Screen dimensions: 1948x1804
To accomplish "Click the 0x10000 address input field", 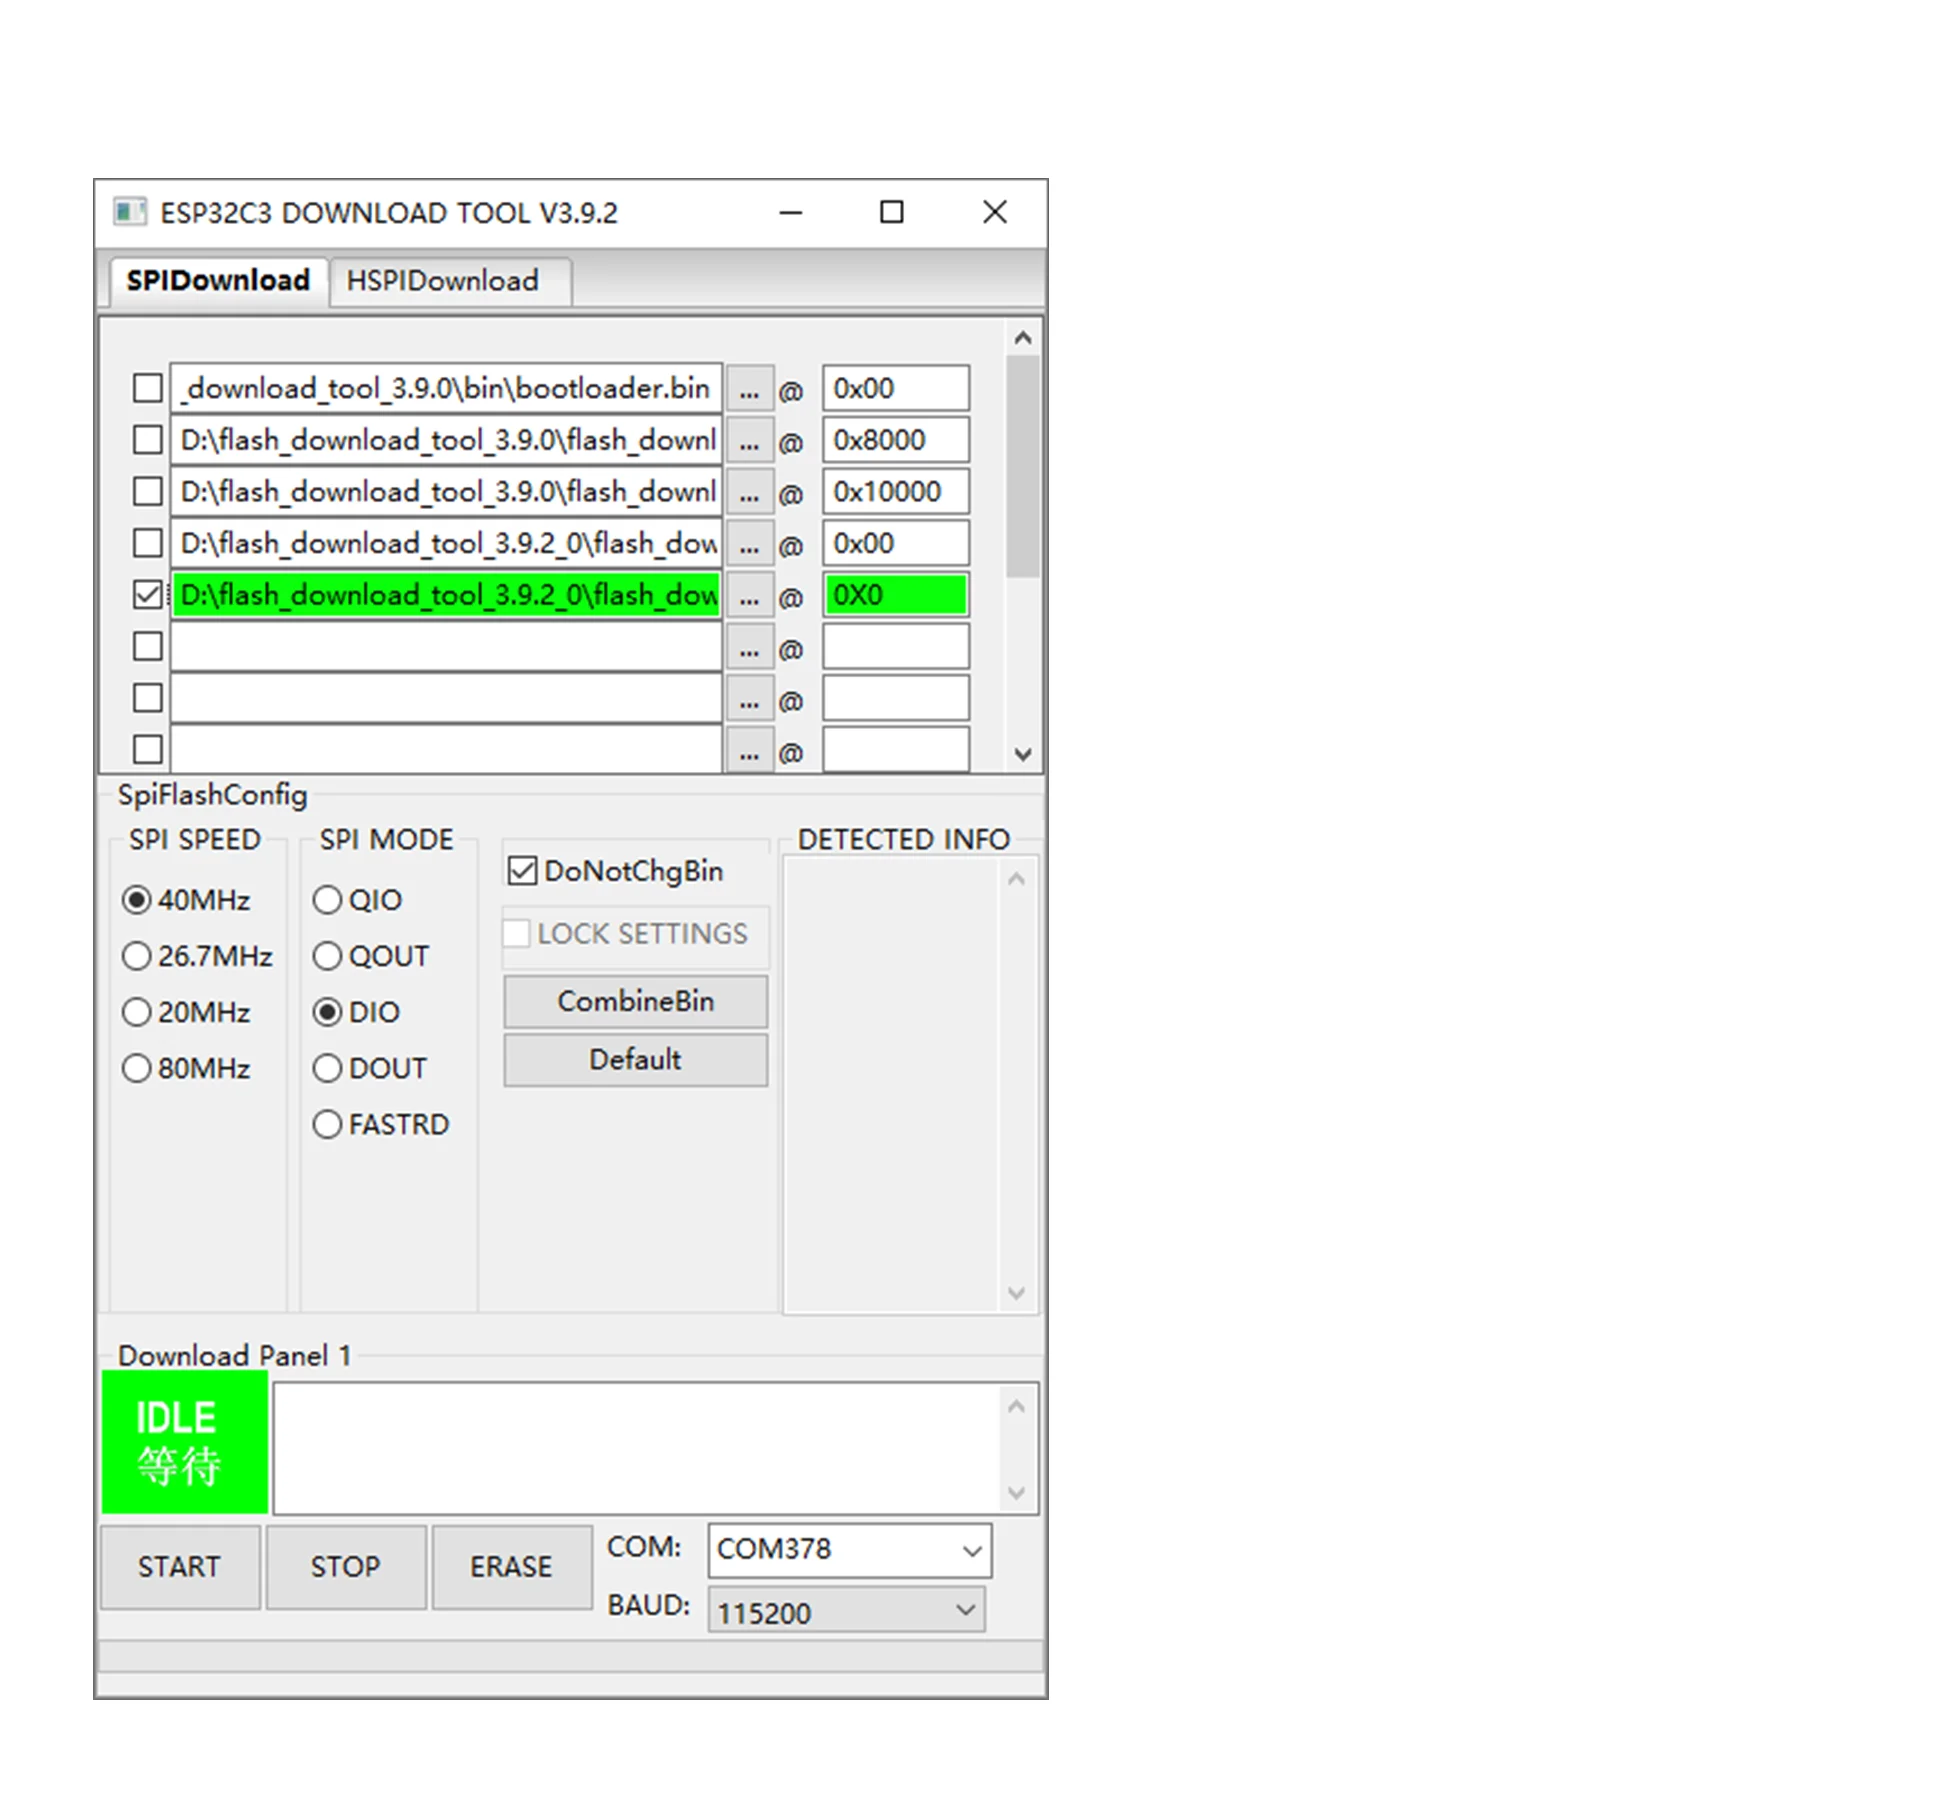I will 895,492.
